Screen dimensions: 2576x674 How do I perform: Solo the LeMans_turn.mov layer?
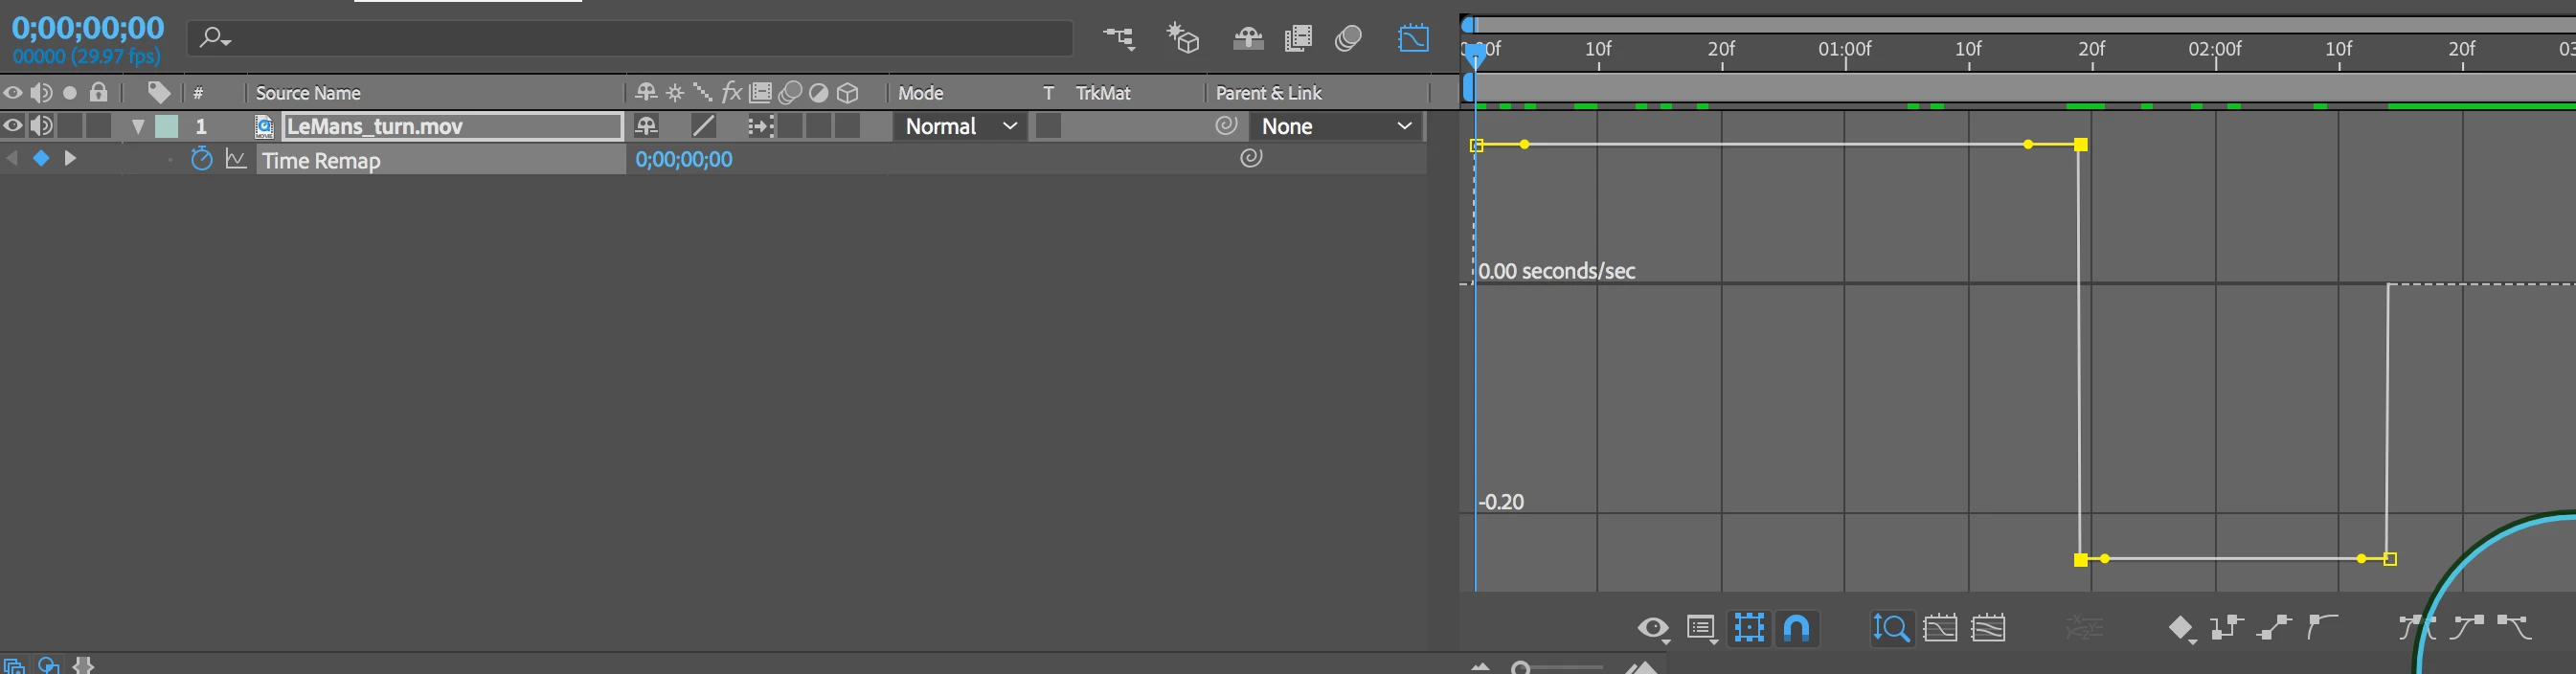pos(70,126)
